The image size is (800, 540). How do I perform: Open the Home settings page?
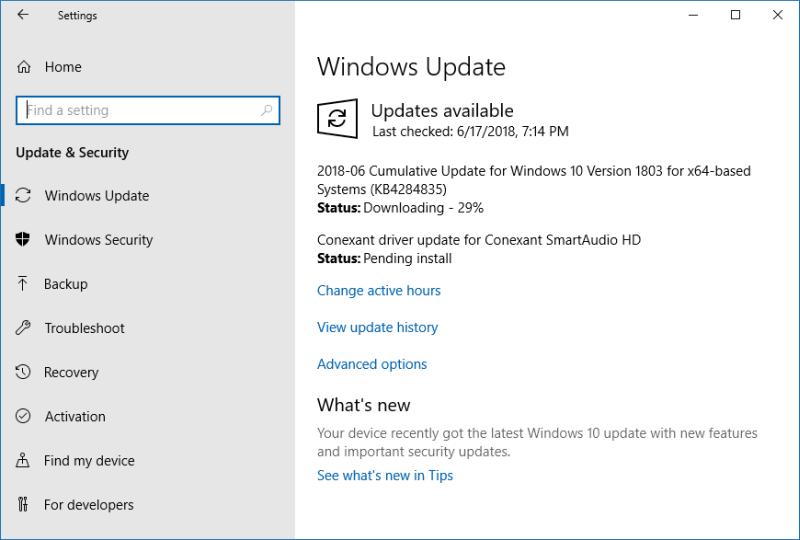click(63, 67)
